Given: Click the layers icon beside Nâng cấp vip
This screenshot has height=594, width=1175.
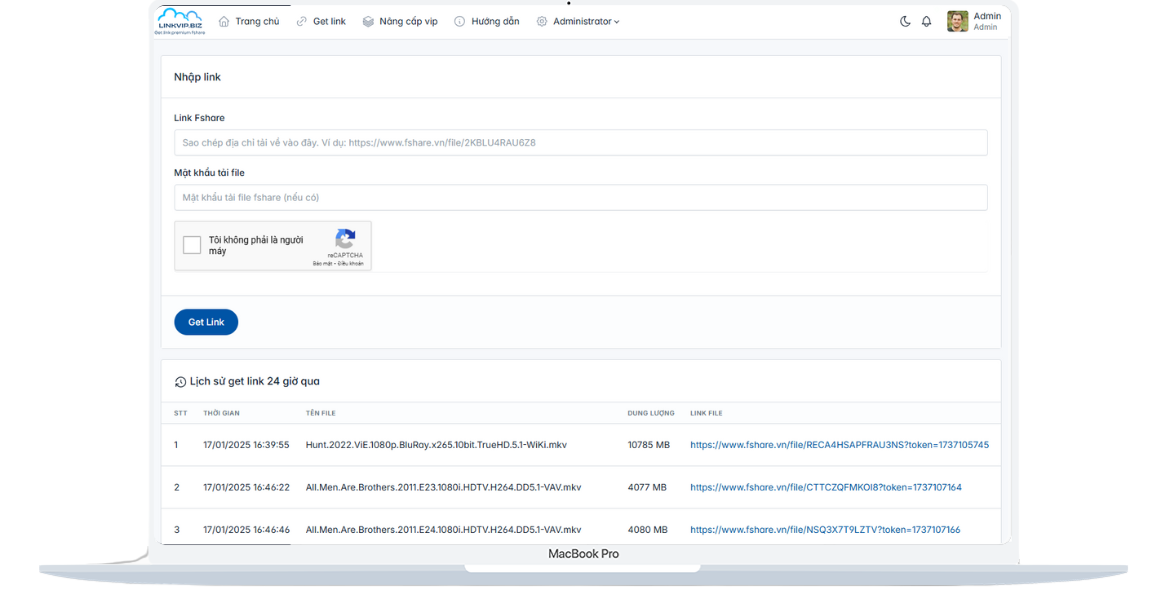Looking at the screenshot, I should point(368,21).
